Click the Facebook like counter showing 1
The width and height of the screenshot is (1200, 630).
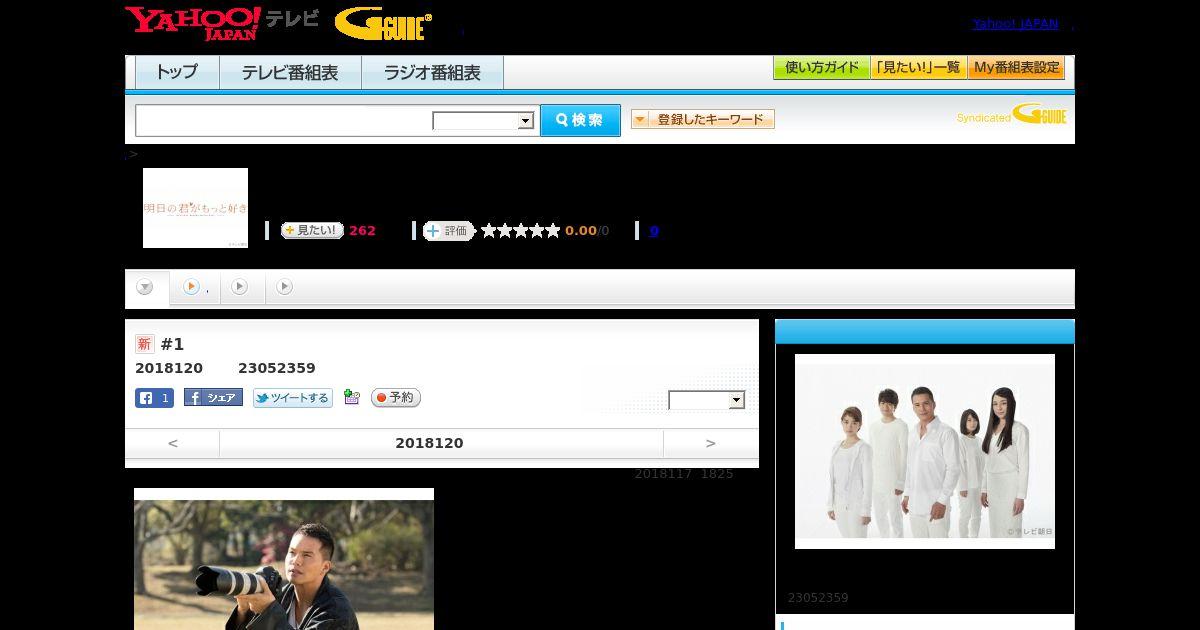(x=154, y=398)
